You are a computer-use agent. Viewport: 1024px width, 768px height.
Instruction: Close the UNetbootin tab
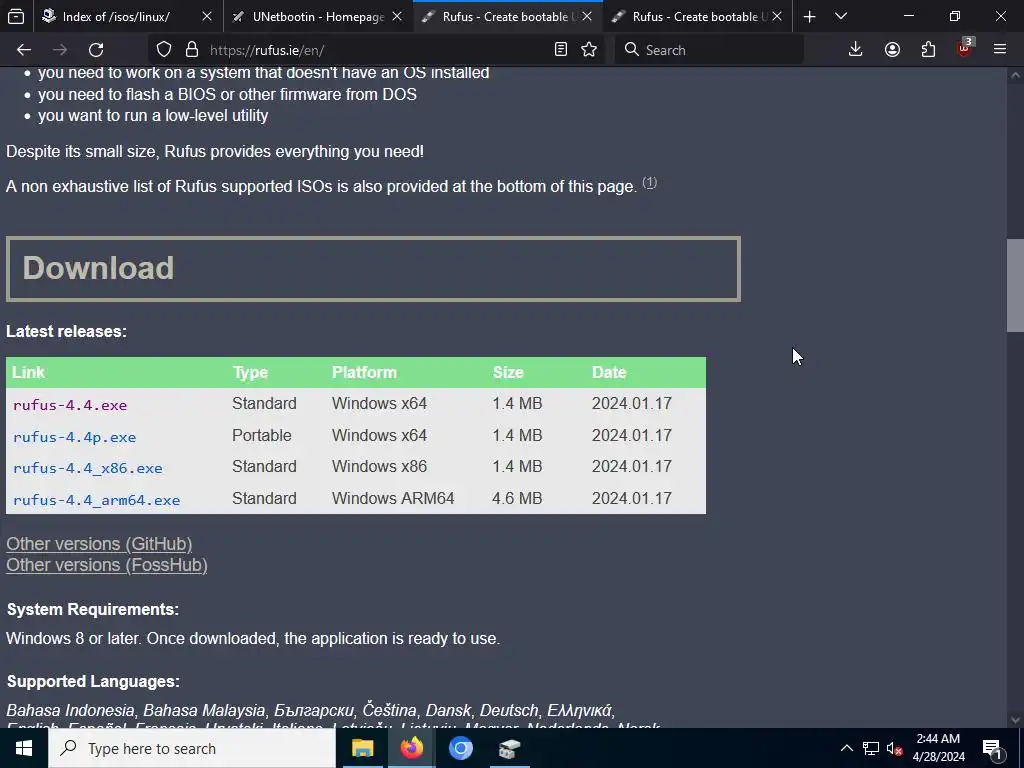(x=397, y=16)
